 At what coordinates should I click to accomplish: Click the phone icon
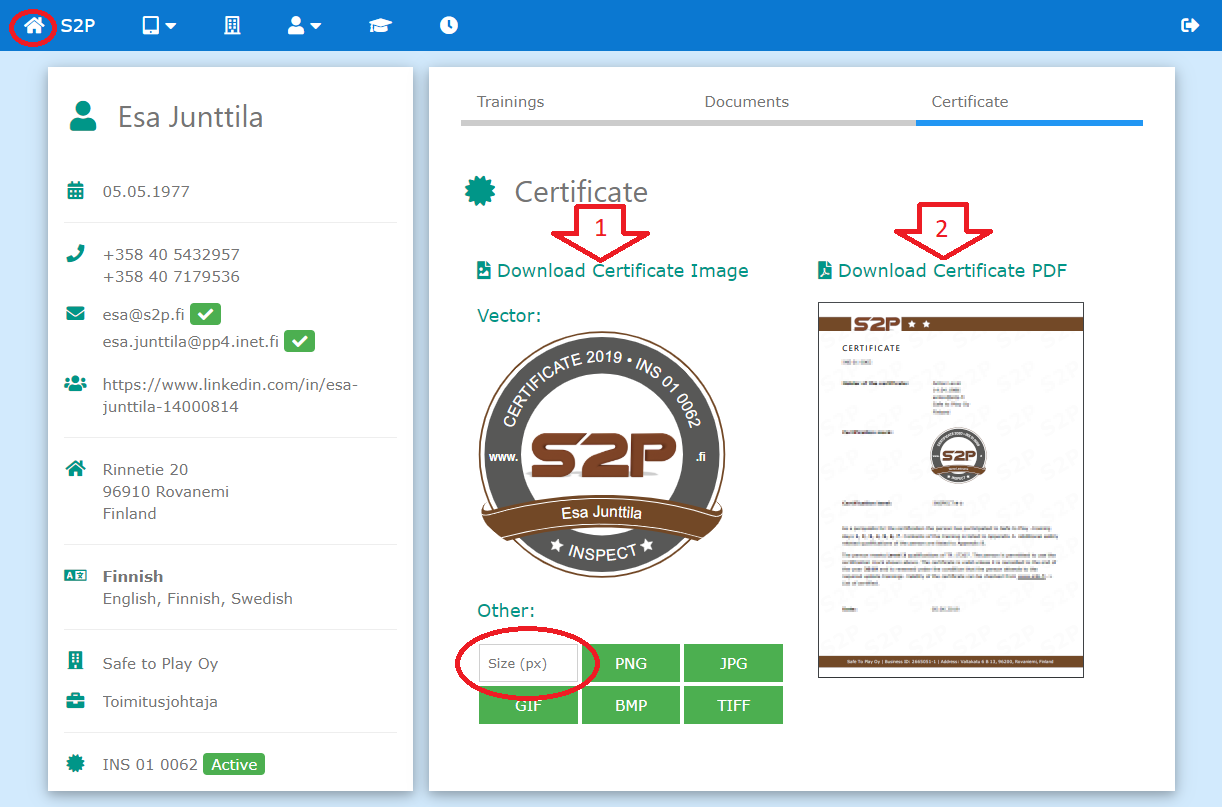pyautogui.click(x=75, y=254)
